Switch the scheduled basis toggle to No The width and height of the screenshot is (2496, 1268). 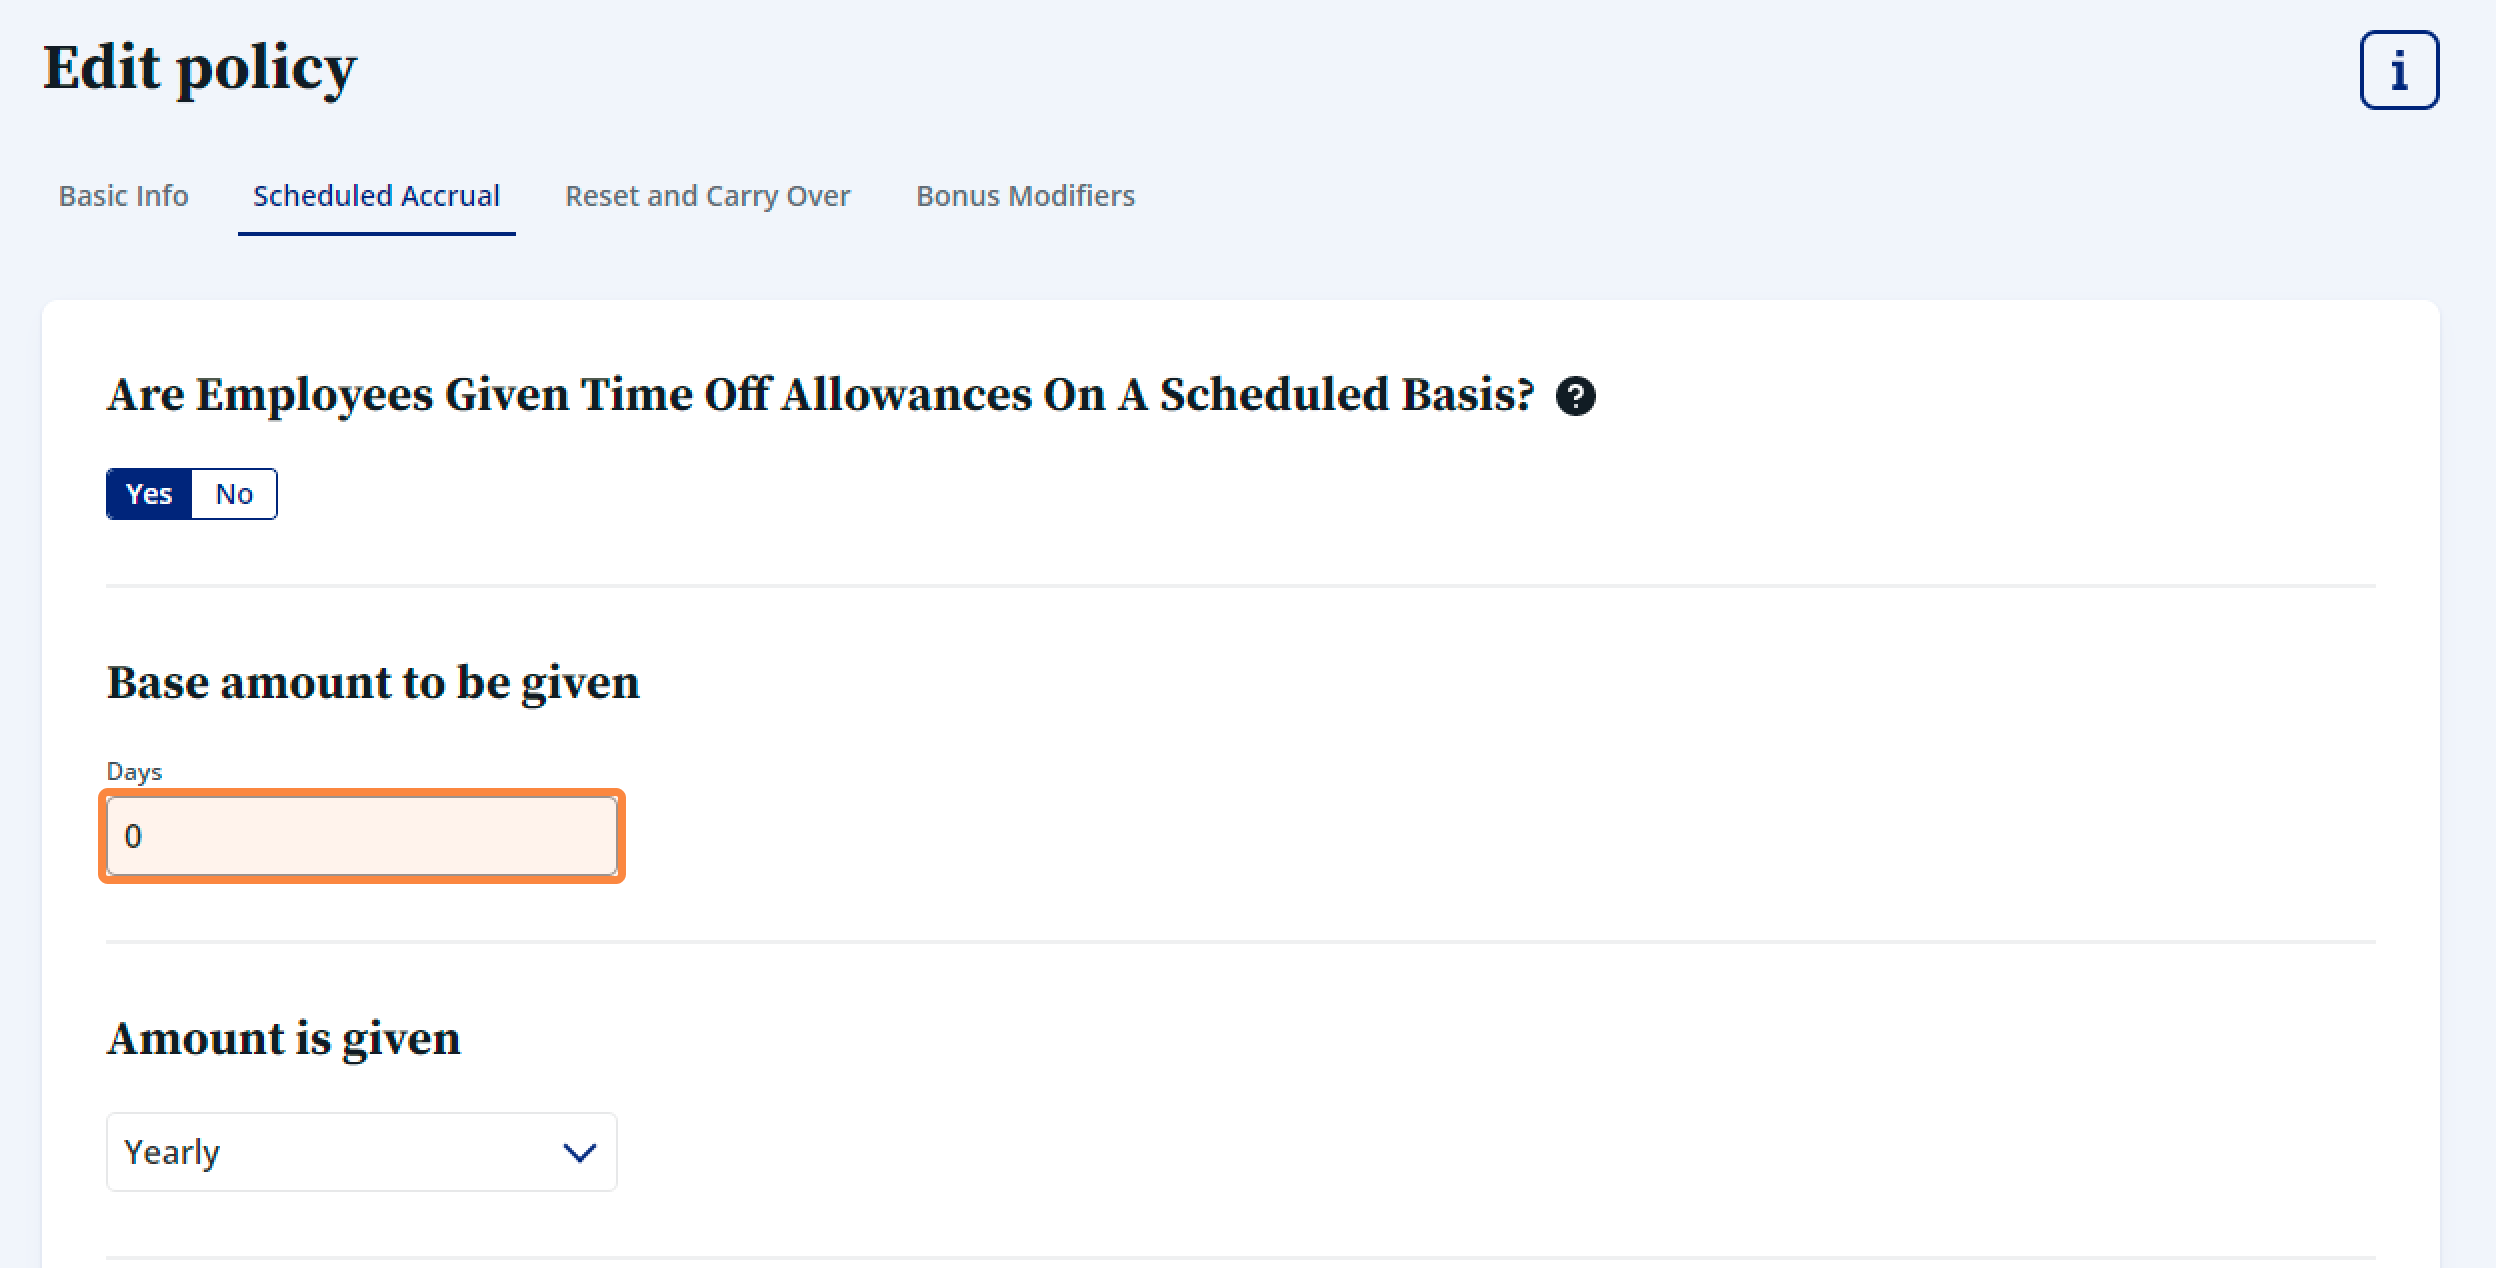click(x=234, y=494)
